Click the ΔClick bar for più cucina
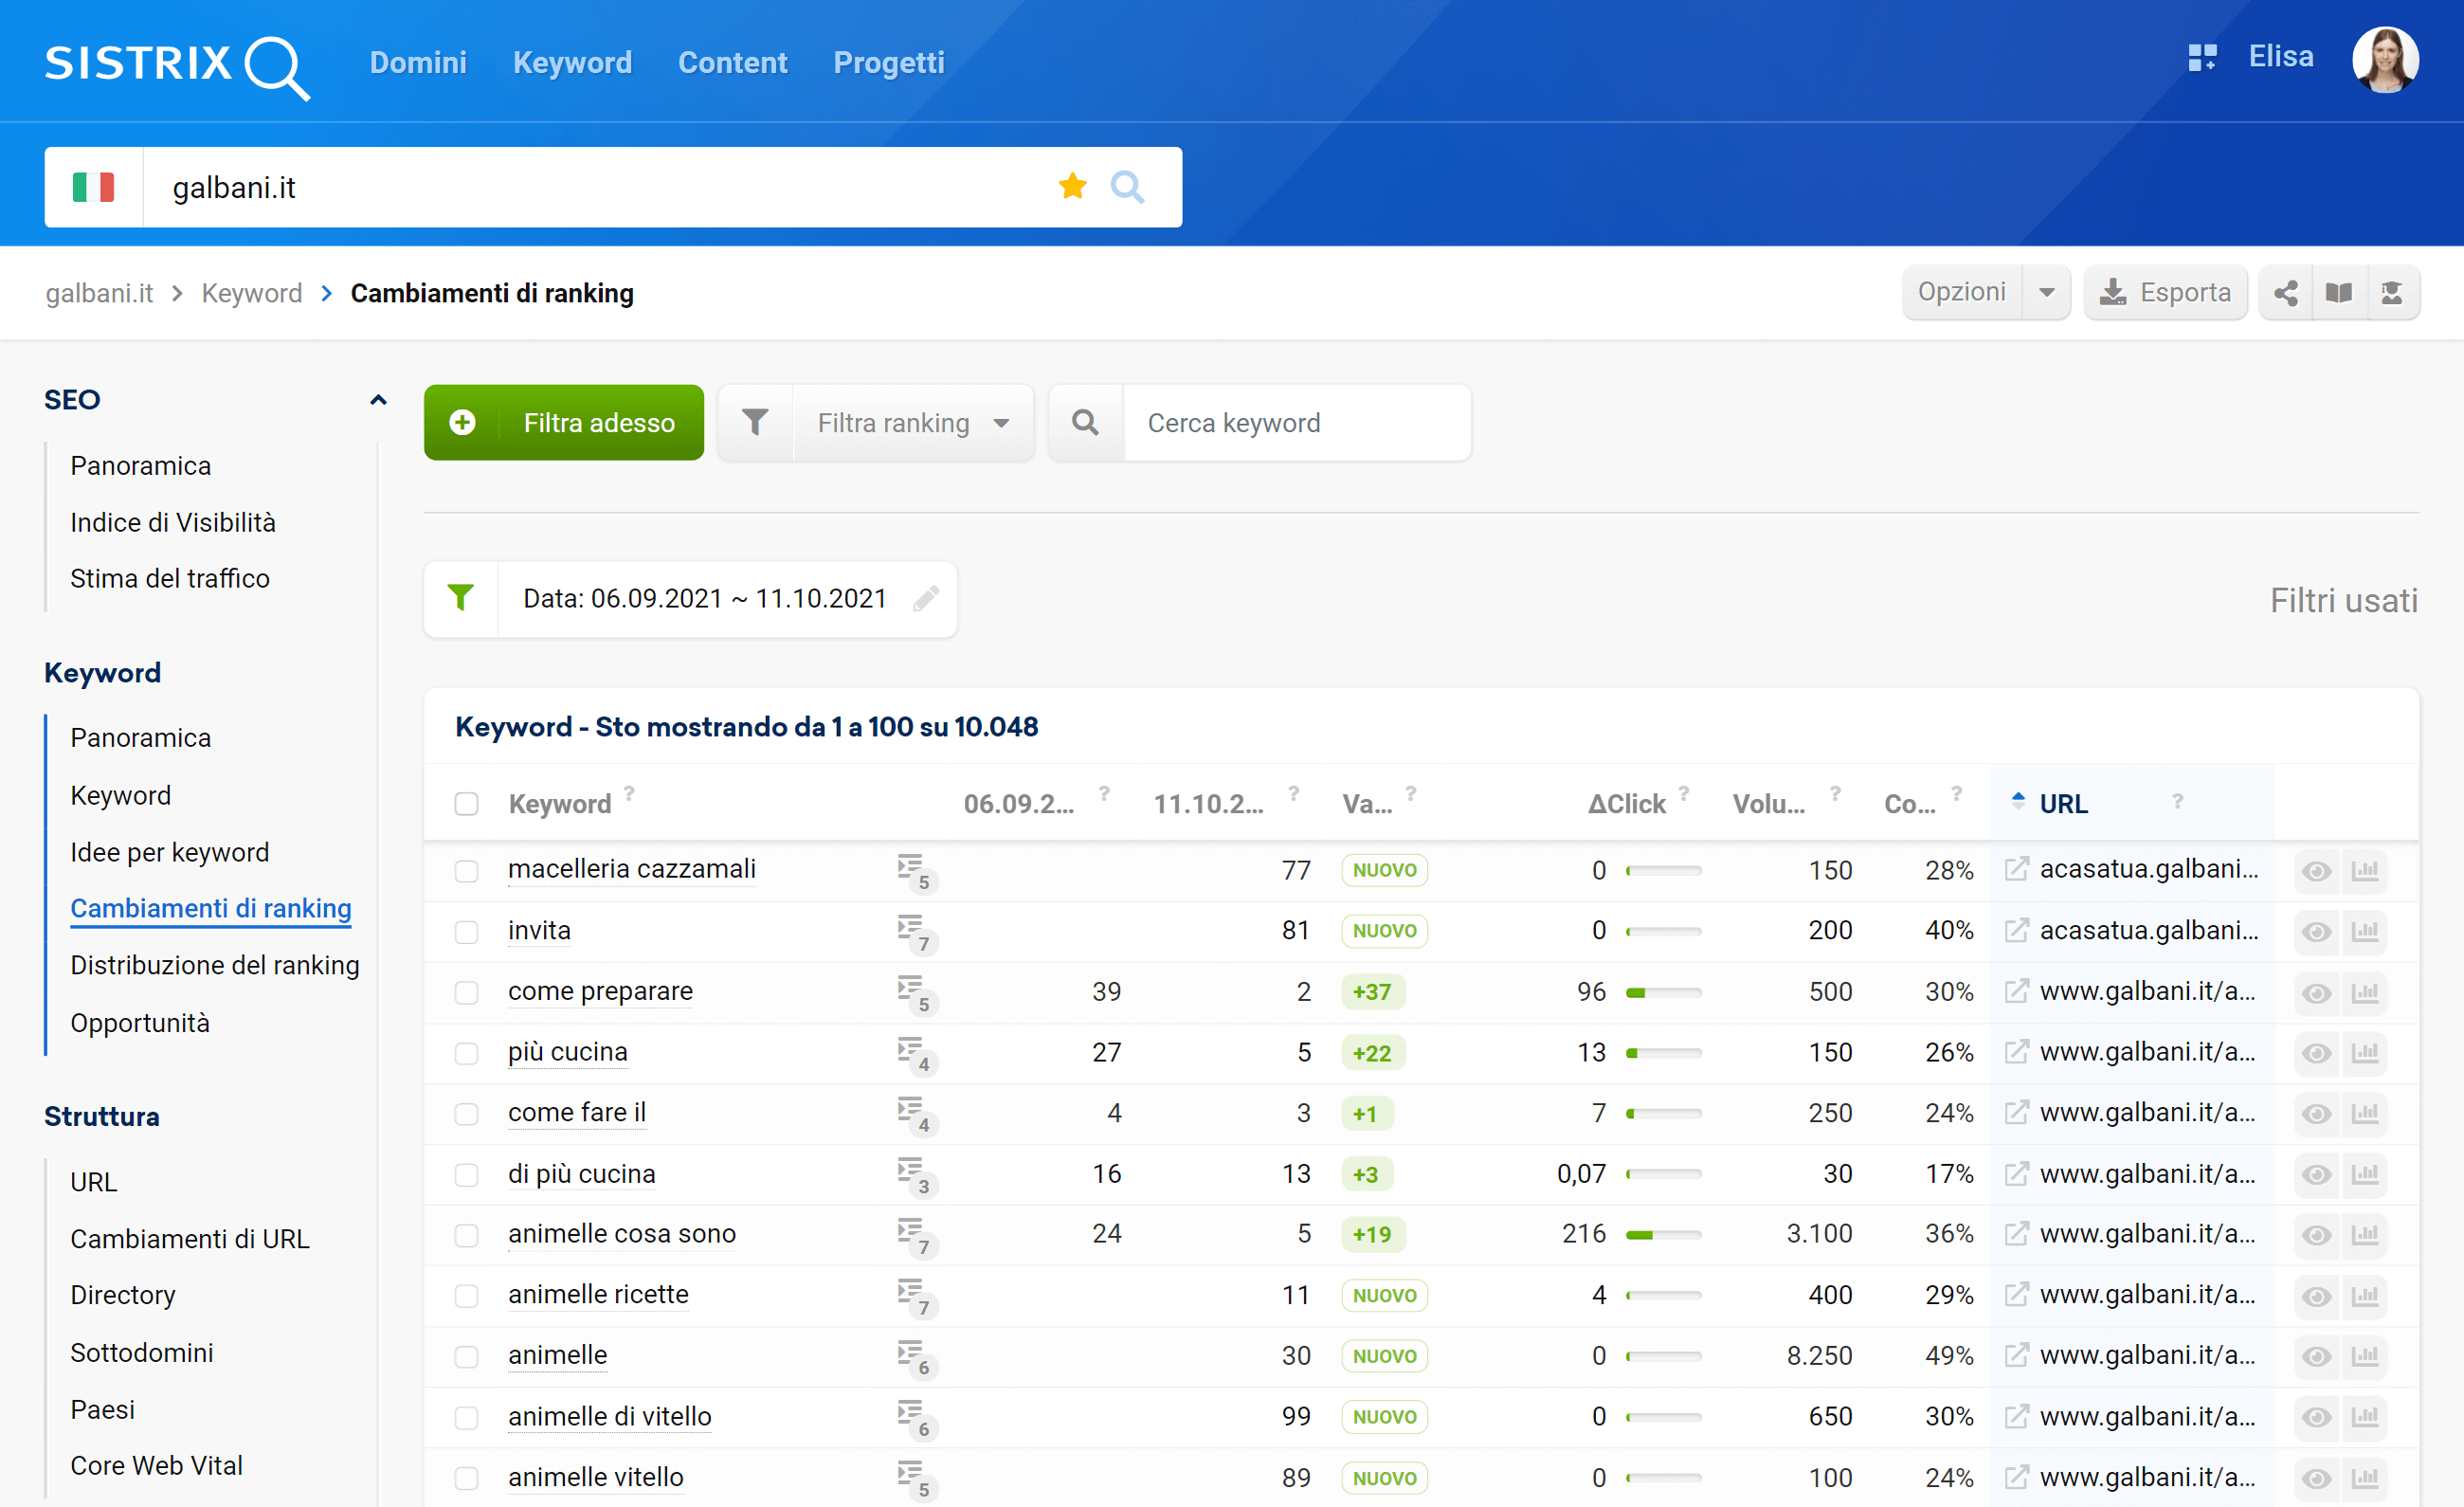Viewport: 2464px width, 1507px height. click(x=1663, y=1053)
